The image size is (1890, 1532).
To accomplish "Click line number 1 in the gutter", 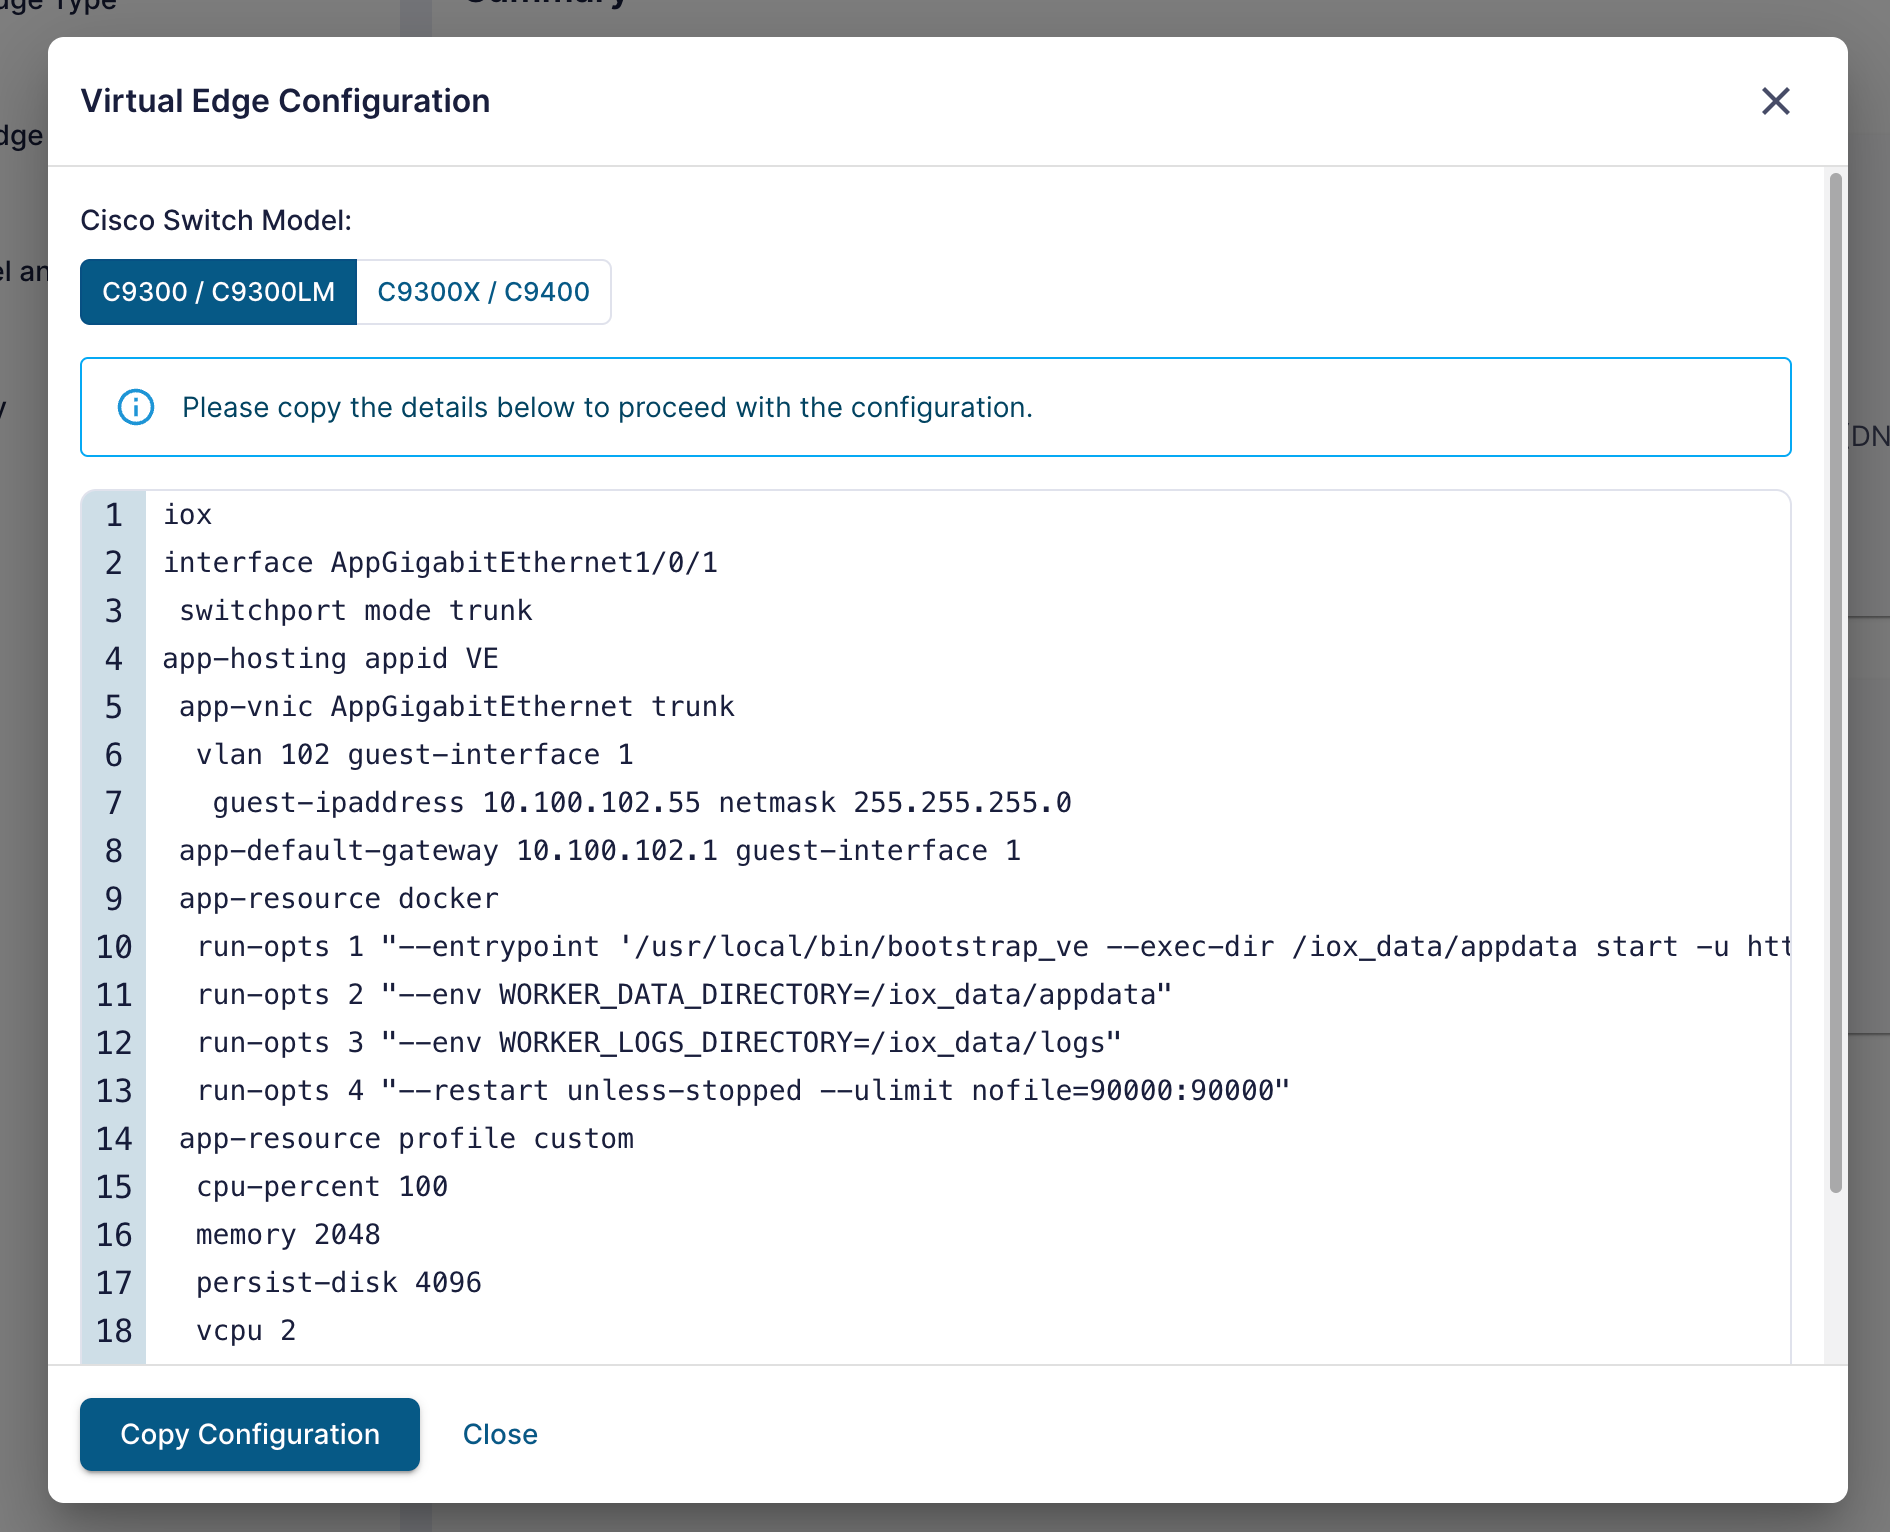I will click(x=114, y=515).
